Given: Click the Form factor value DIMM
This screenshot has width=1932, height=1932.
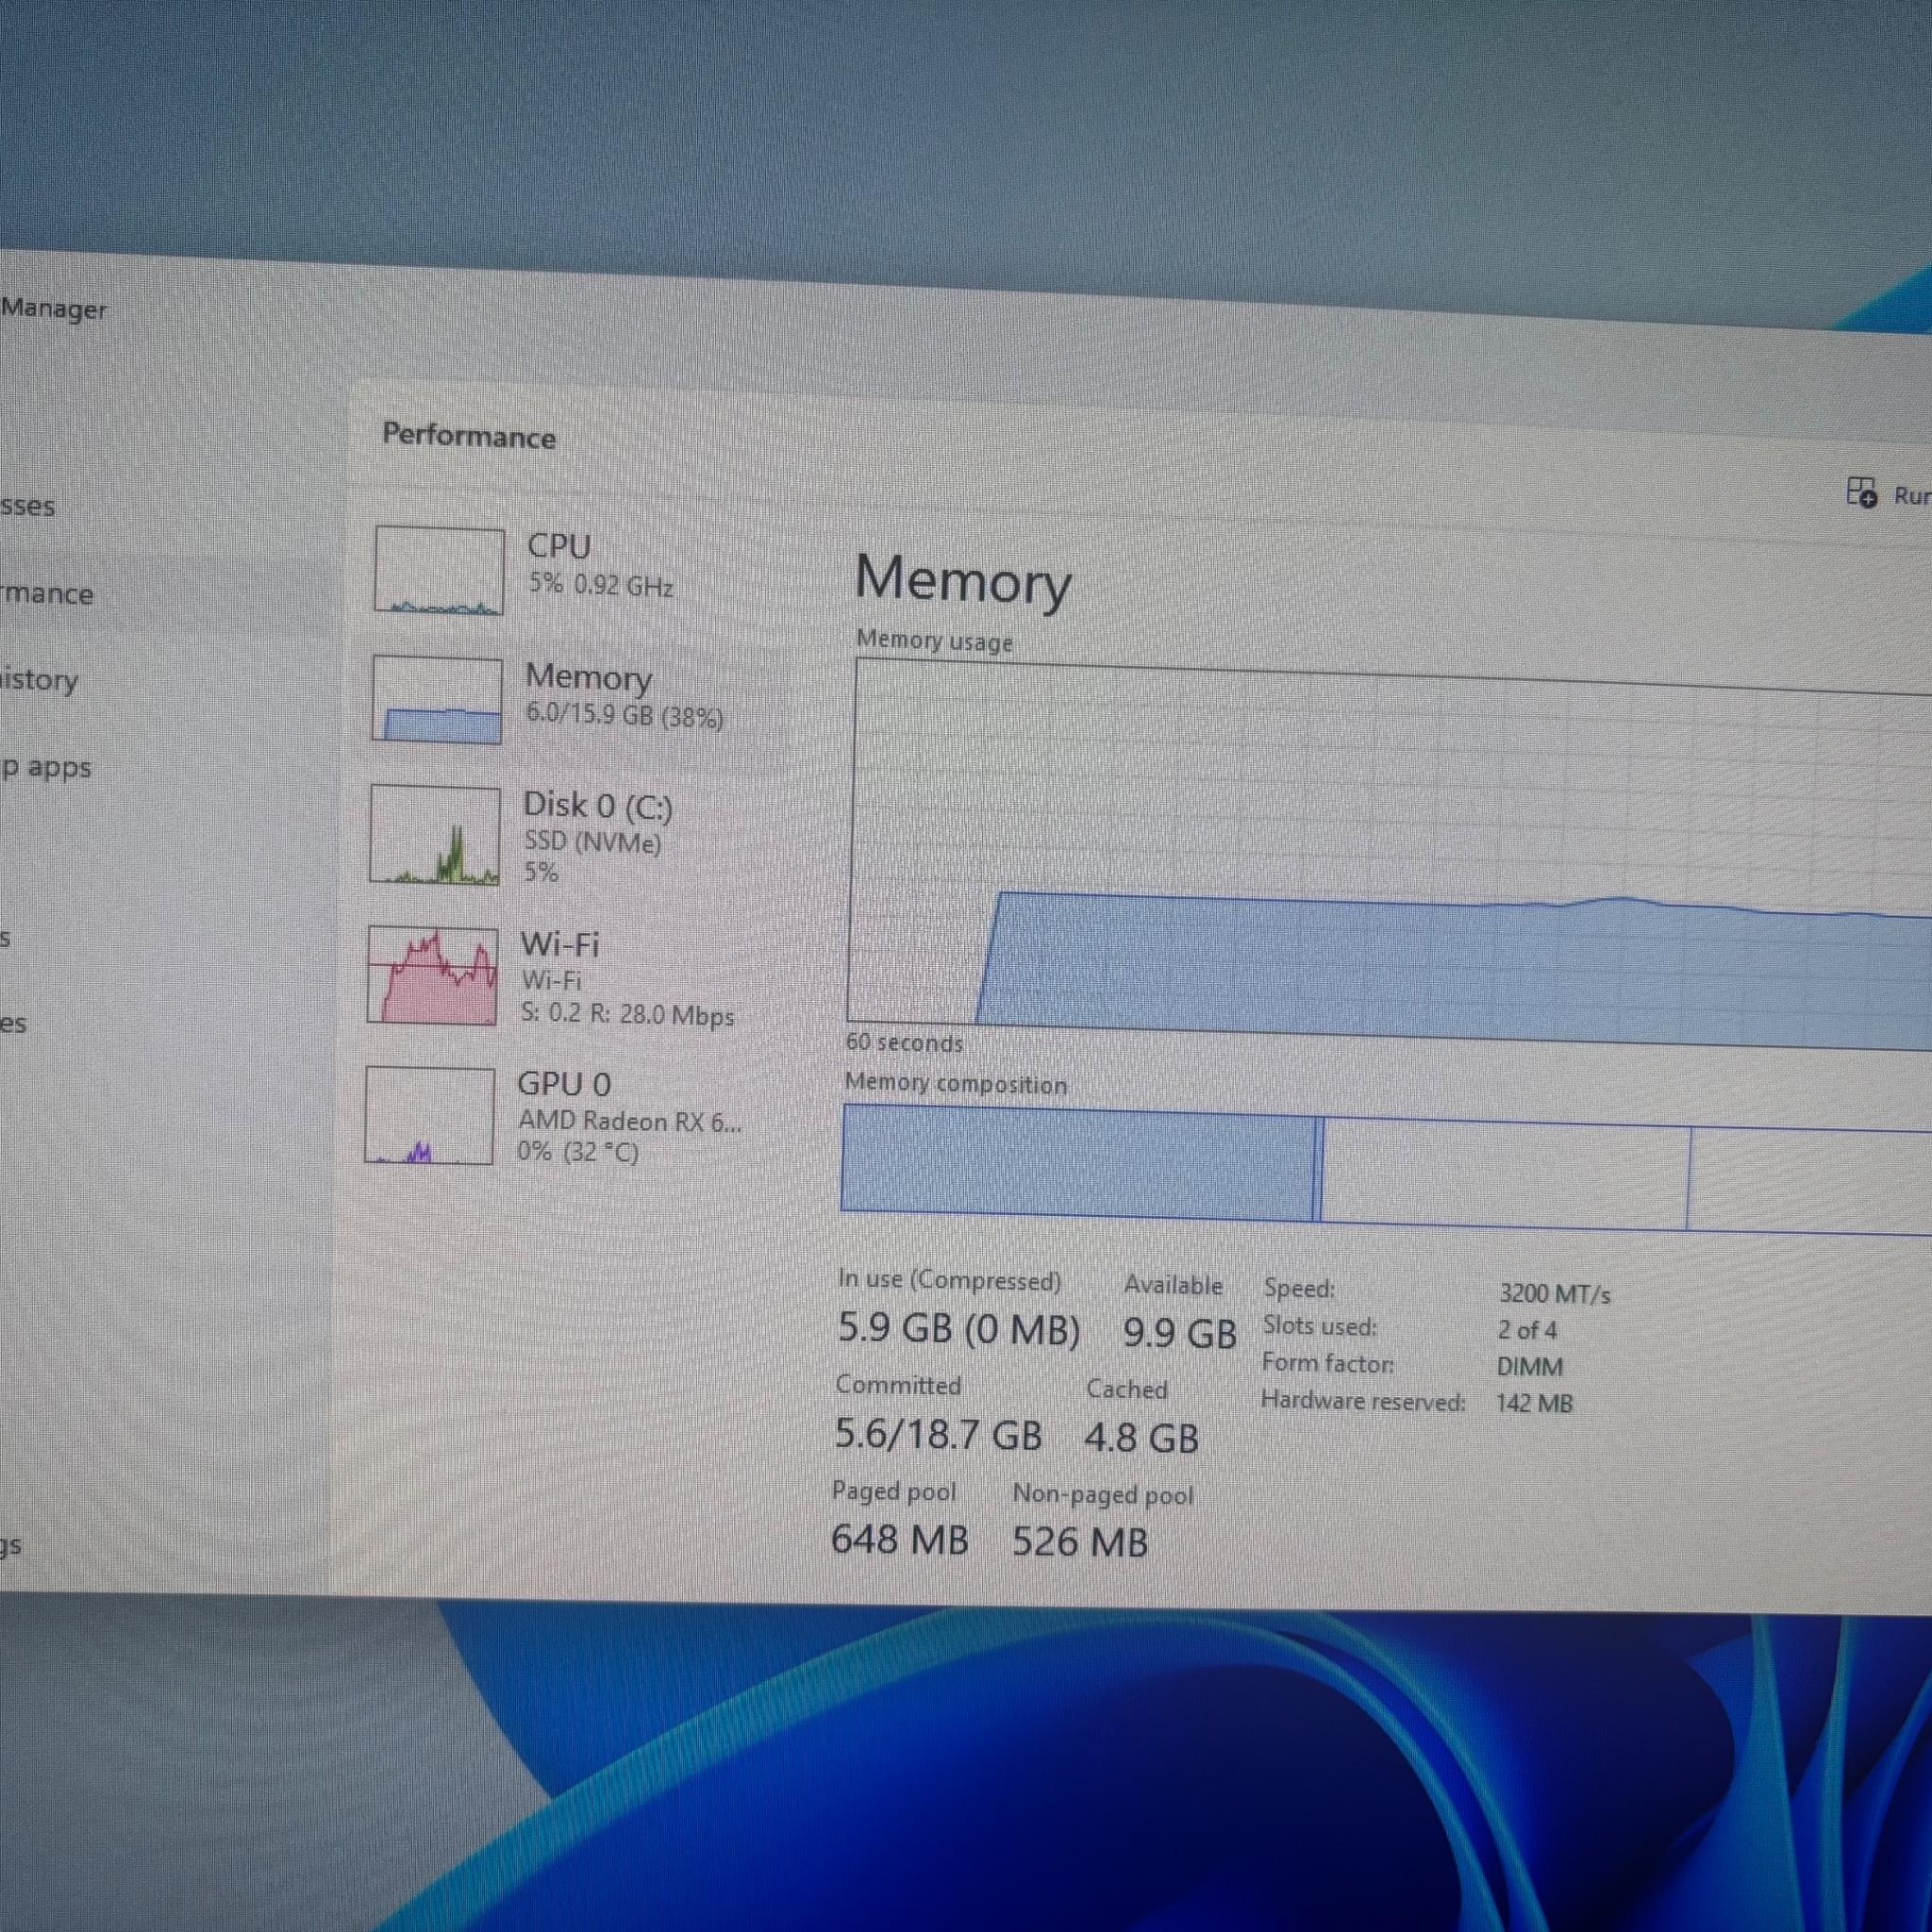Looking at the screenshot, I should [x=1530, y=1367].
